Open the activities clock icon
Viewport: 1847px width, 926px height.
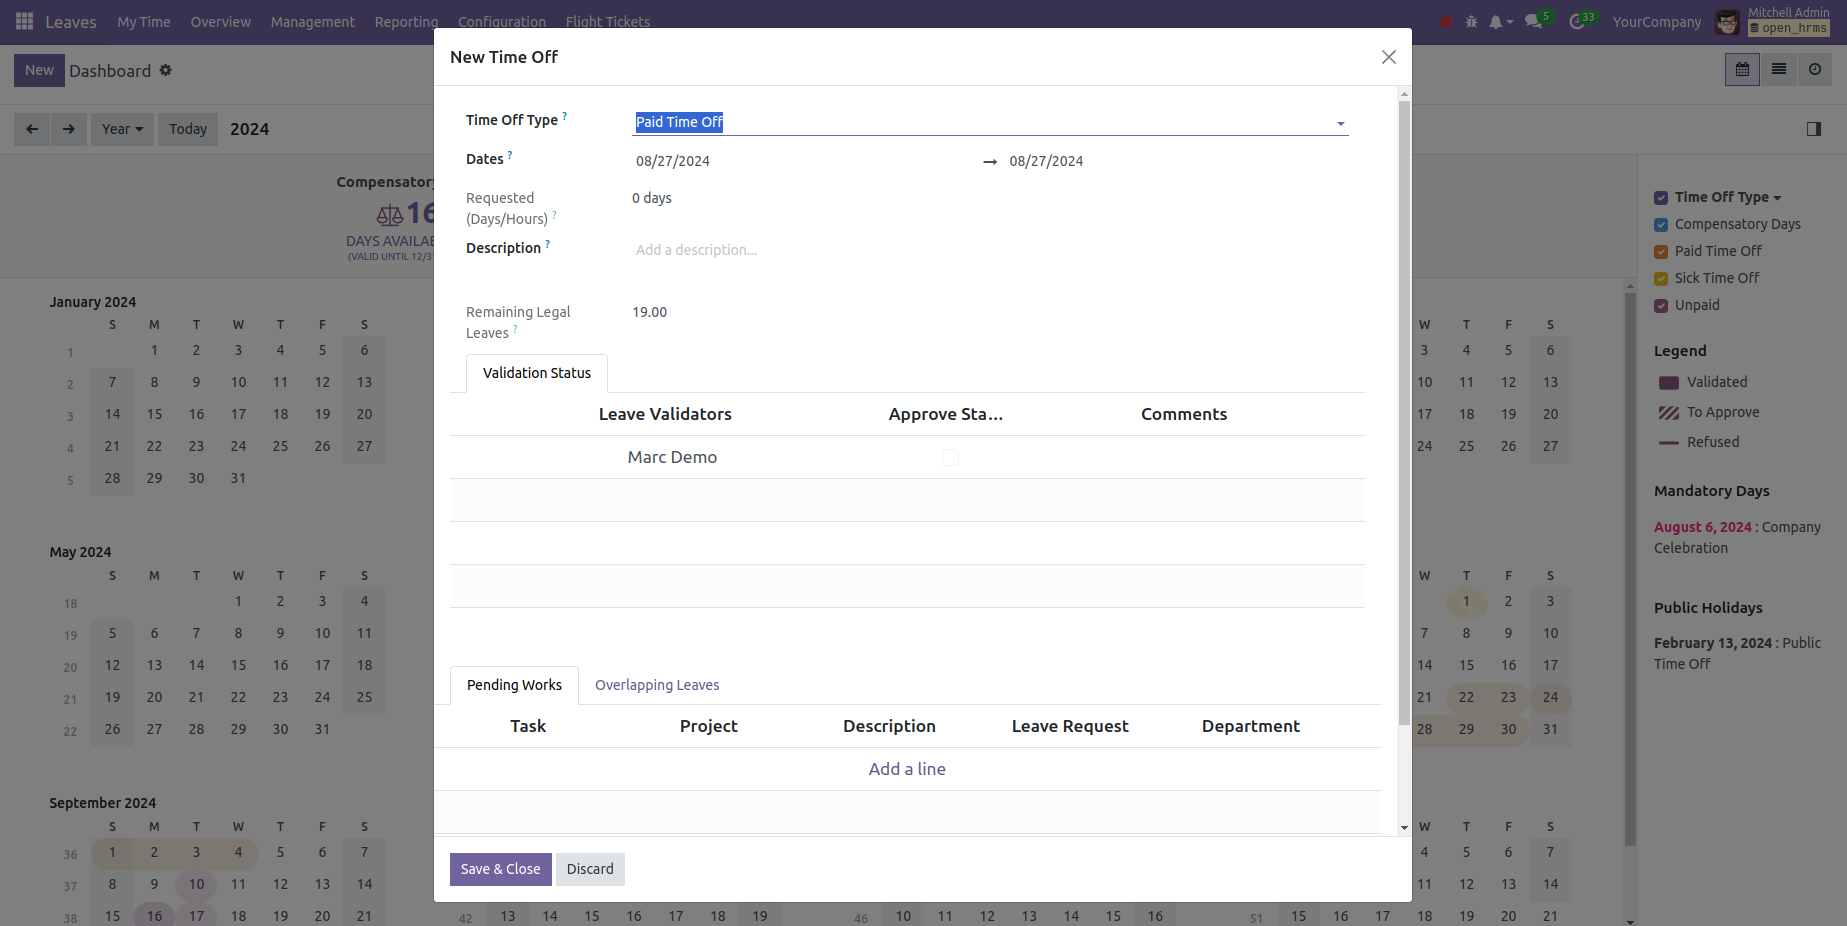coord(1577,22)
